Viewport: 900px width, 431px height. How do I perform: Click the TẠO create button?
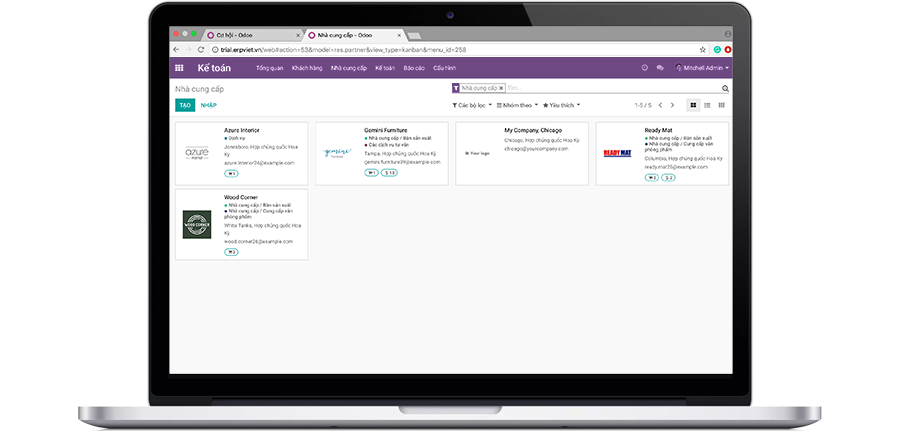point(185,105)
